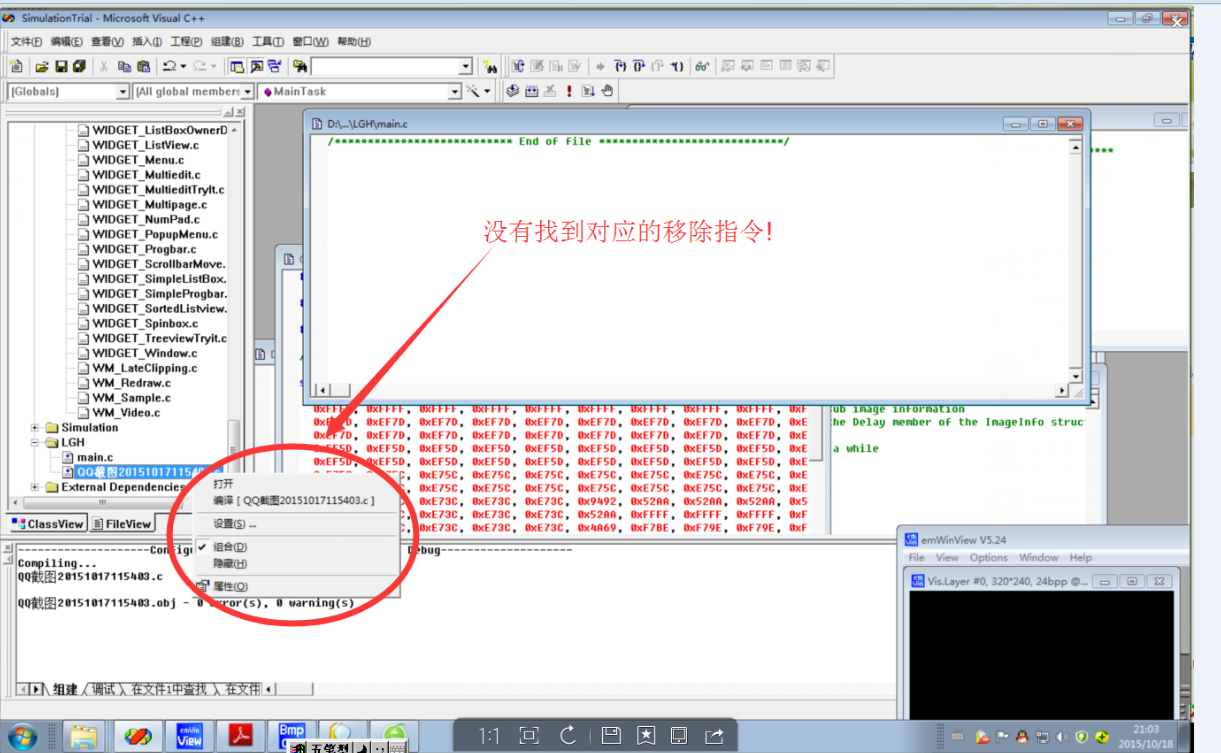This screenshot has width=1221, height=753.
Task: Switch to the FileView tab
Action: pos(121,524)
